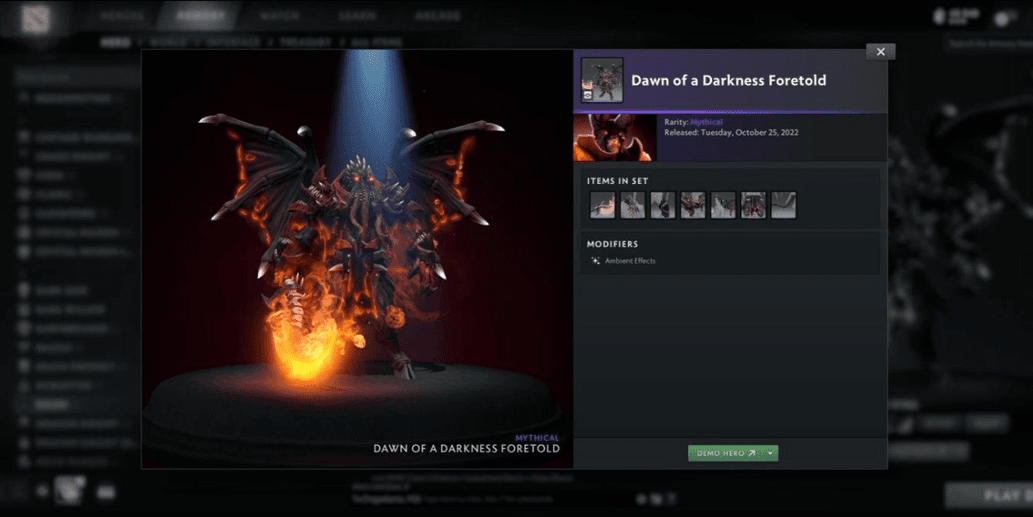
Task: Pick the last item icon in Items in Set
Action: [783, 205]
